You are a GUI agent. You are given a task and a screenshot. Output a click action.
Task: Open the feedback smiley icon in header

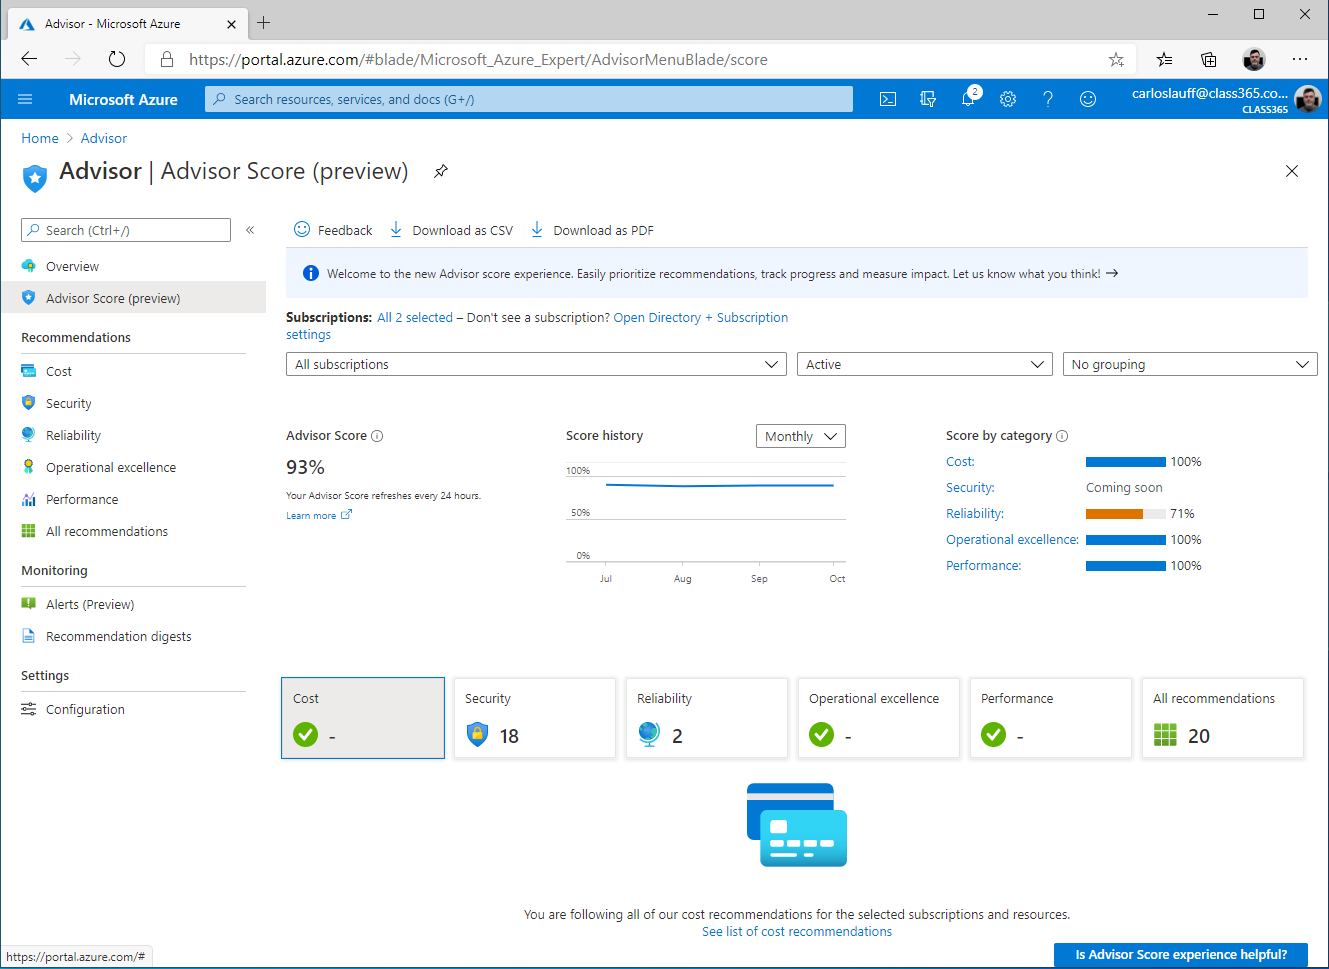[1088, 99]
